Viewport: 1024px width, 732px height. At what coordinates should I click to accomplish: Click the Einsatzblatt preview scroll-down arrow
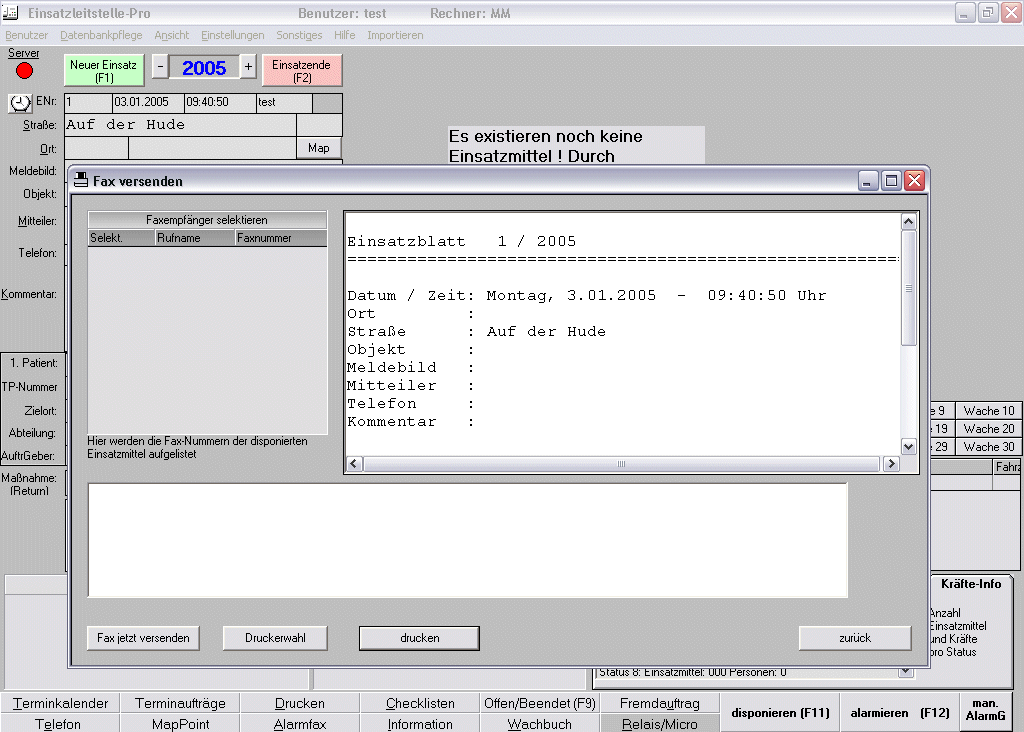click(x=908, y=447)
